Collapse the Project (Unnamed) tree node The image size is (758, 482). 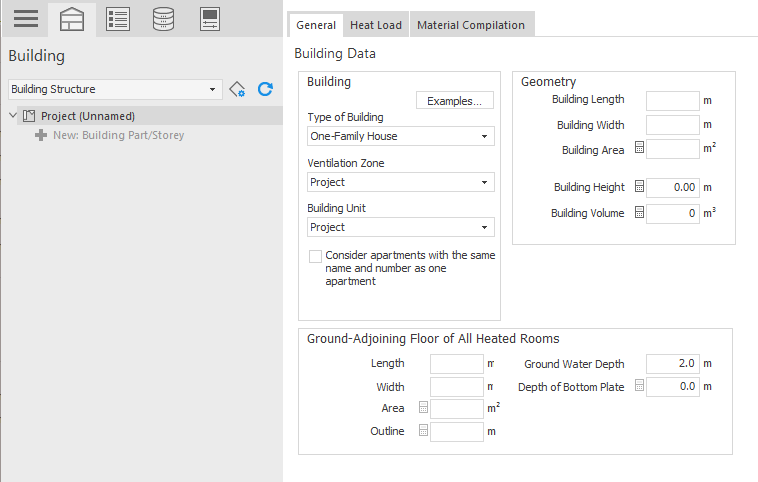pos(13,116)
